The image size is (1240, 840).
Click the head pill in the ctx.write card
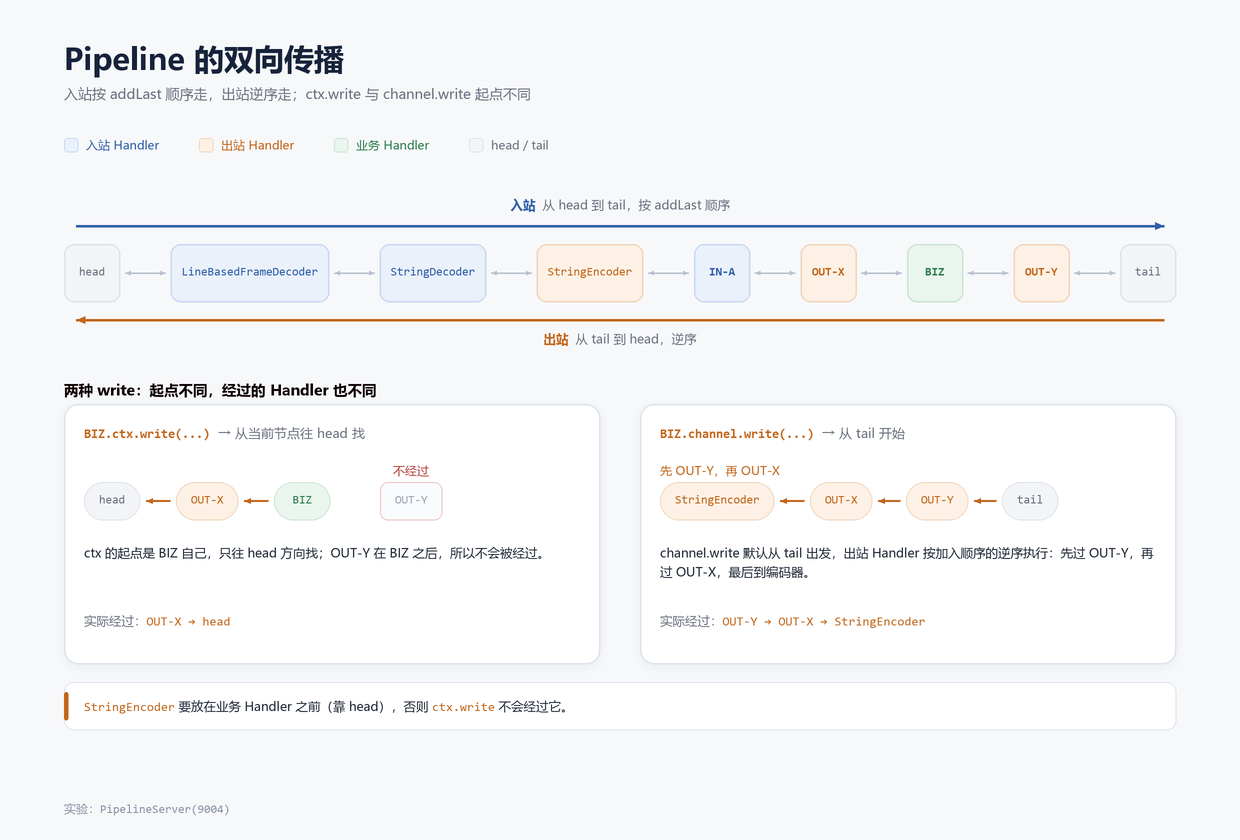(x=112, y=501)
